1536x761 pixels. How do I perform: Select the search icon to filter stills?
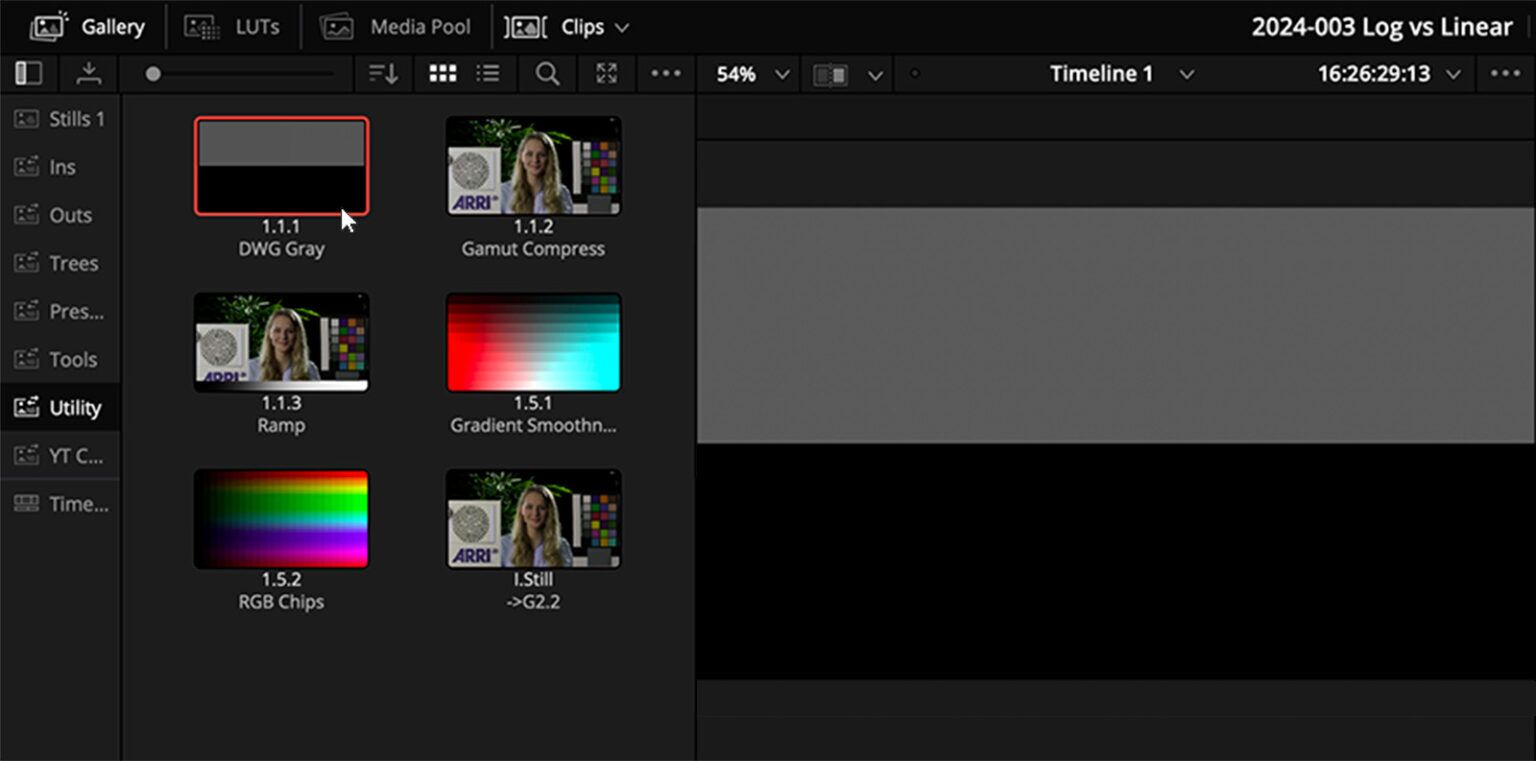point(547,73)
